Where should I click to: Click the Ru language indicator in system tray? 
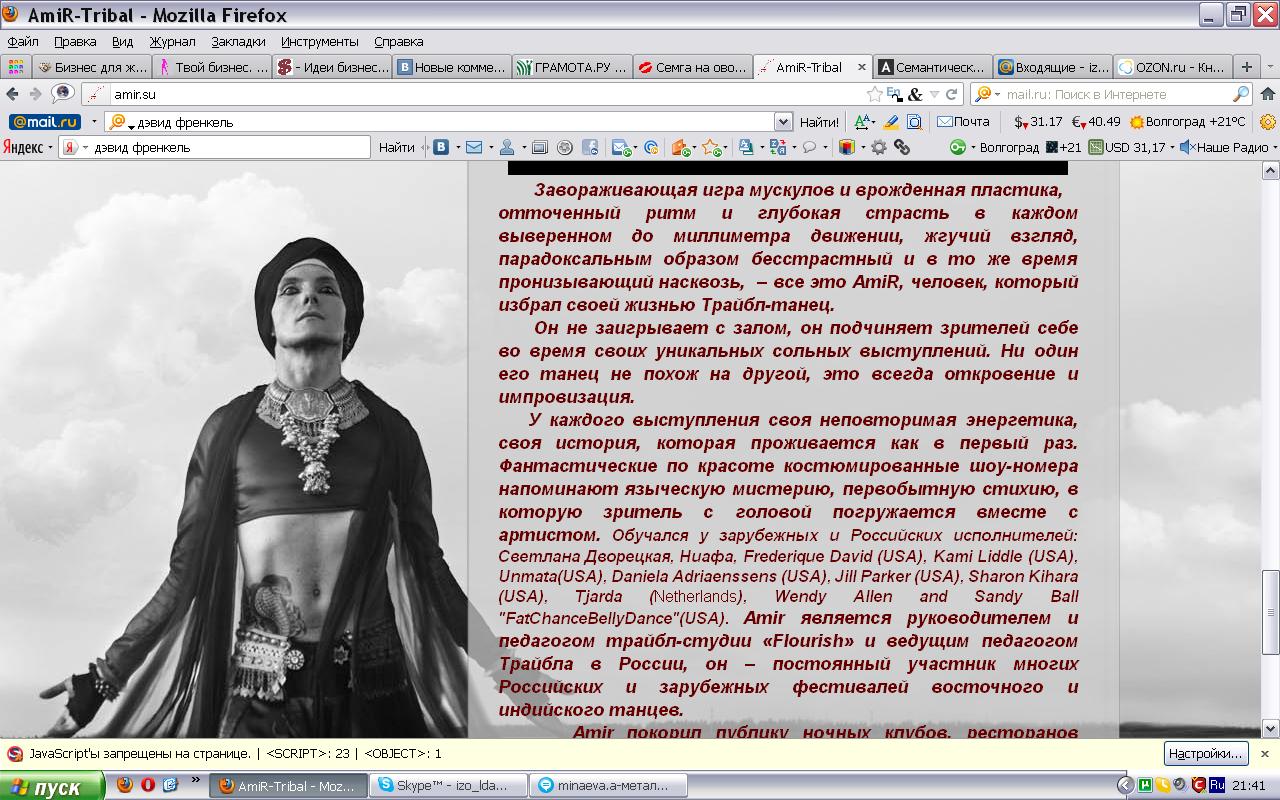(1217, 785)
